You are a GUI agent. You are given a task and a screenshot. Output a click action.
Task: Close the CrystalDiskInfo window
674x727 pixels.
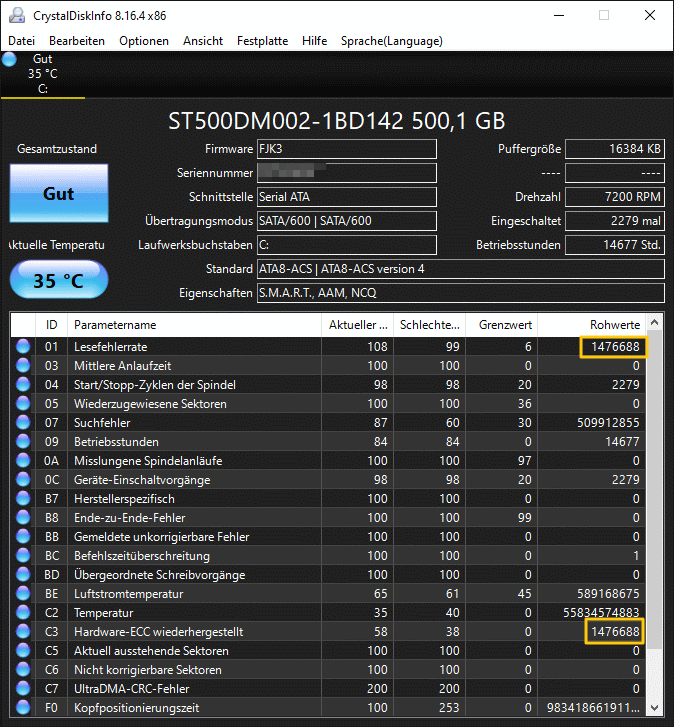(650, 15)
